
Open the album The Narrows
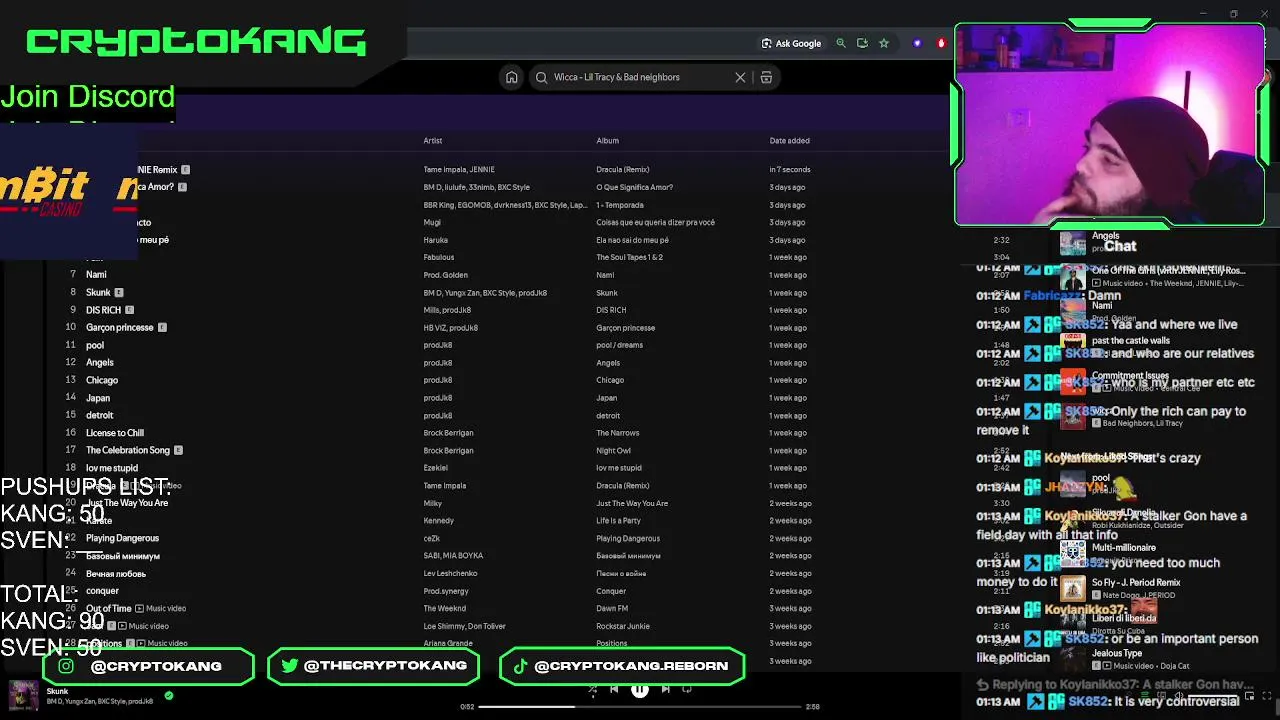[617, 433]
